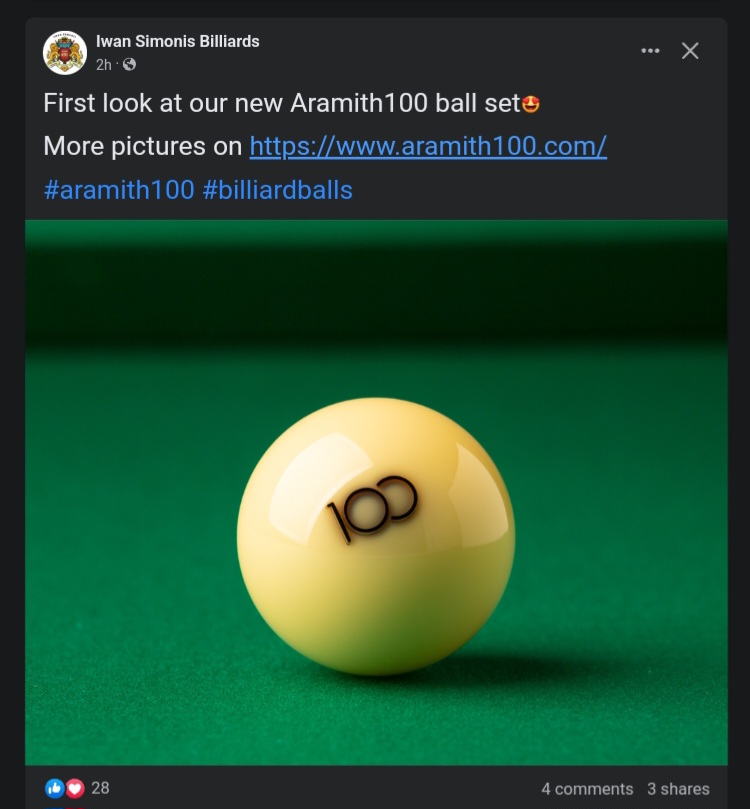Click the star-eyes emoji in post text
The height and width of the screenshot is (809, 750).
click(531, 104)
